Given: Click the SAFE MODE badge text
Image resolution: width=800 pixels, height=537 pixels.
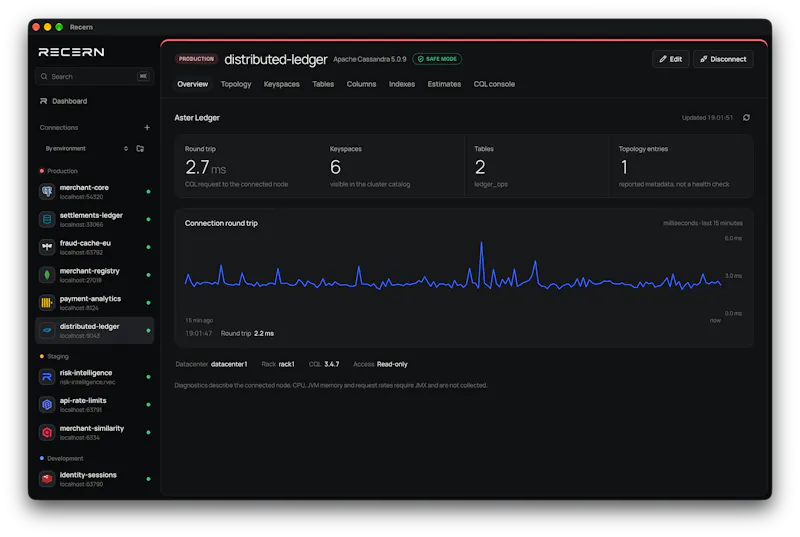Looking at the screenshot, I should tap(441, 59).
